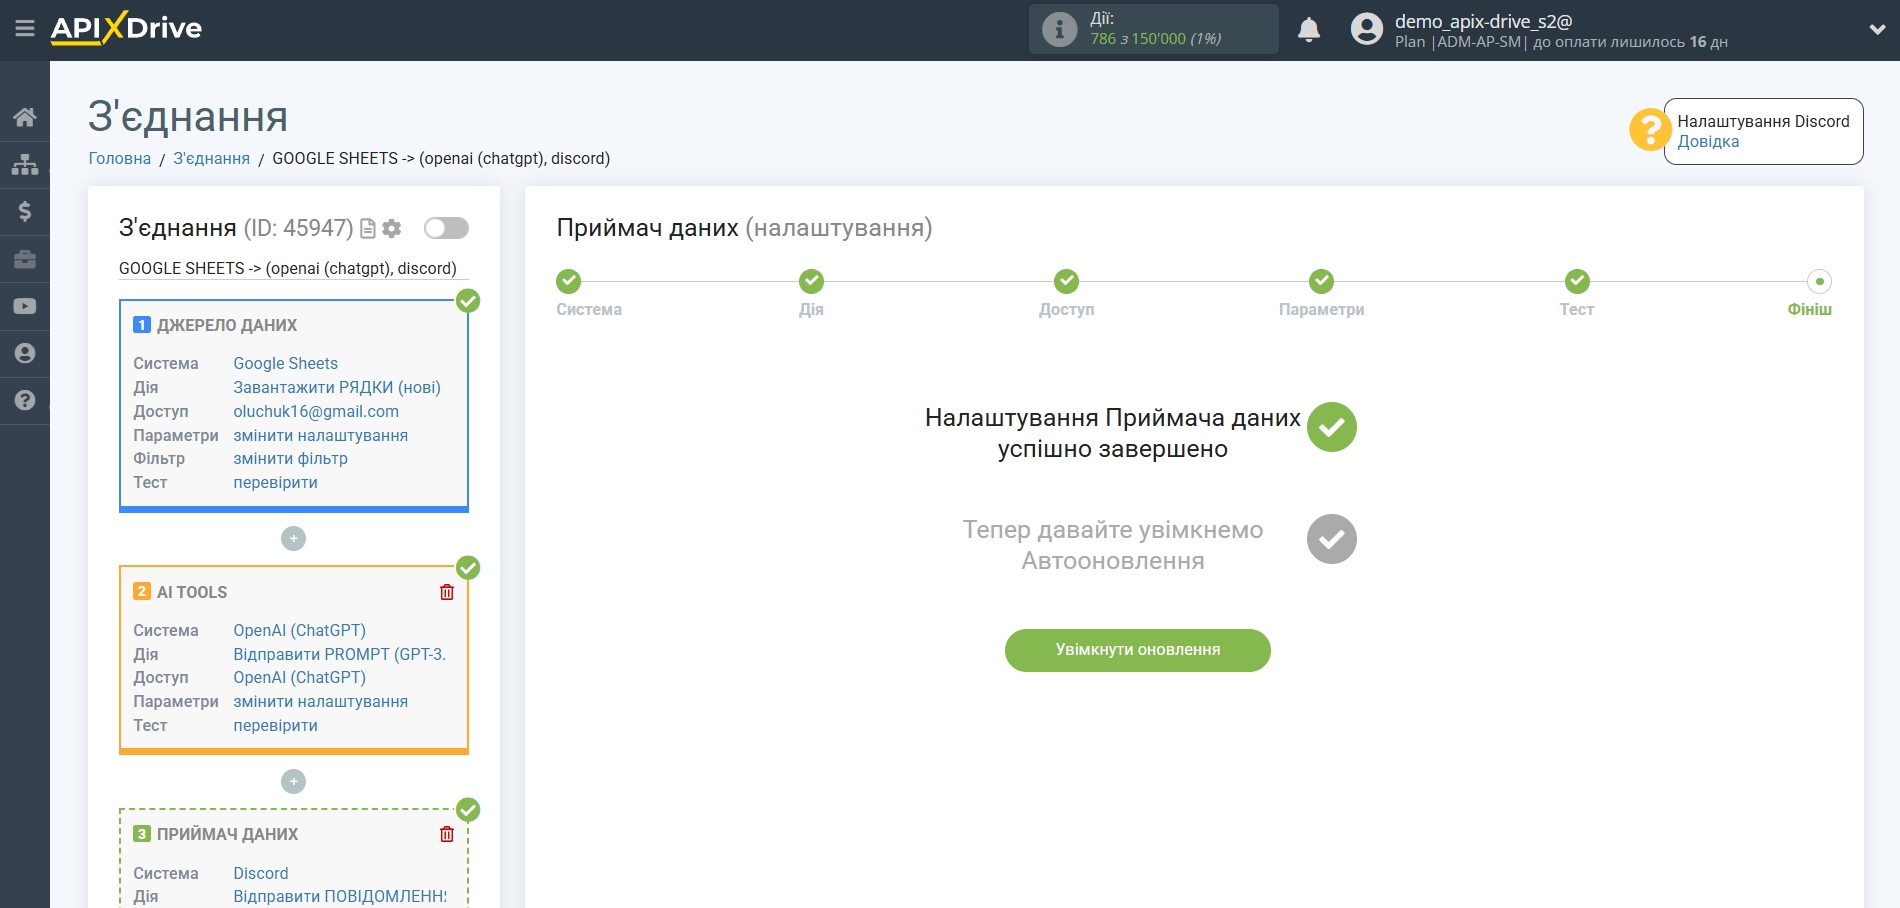Click змінити фільтр link

click(290, 458)
